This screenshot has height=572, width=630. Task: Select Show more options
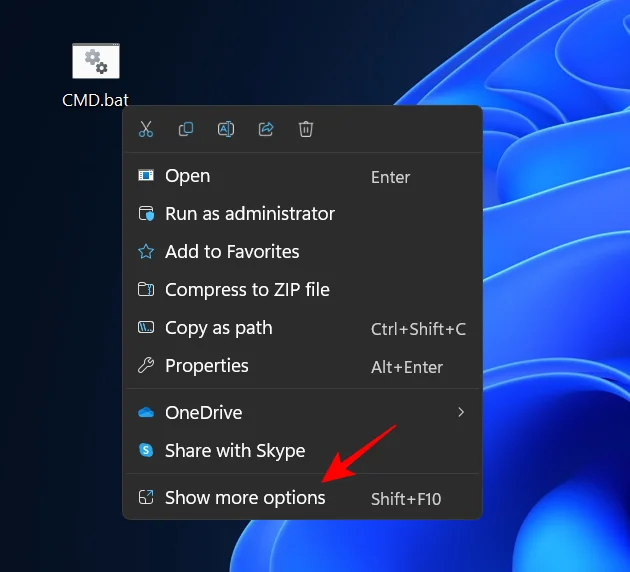tap(302, 498)
